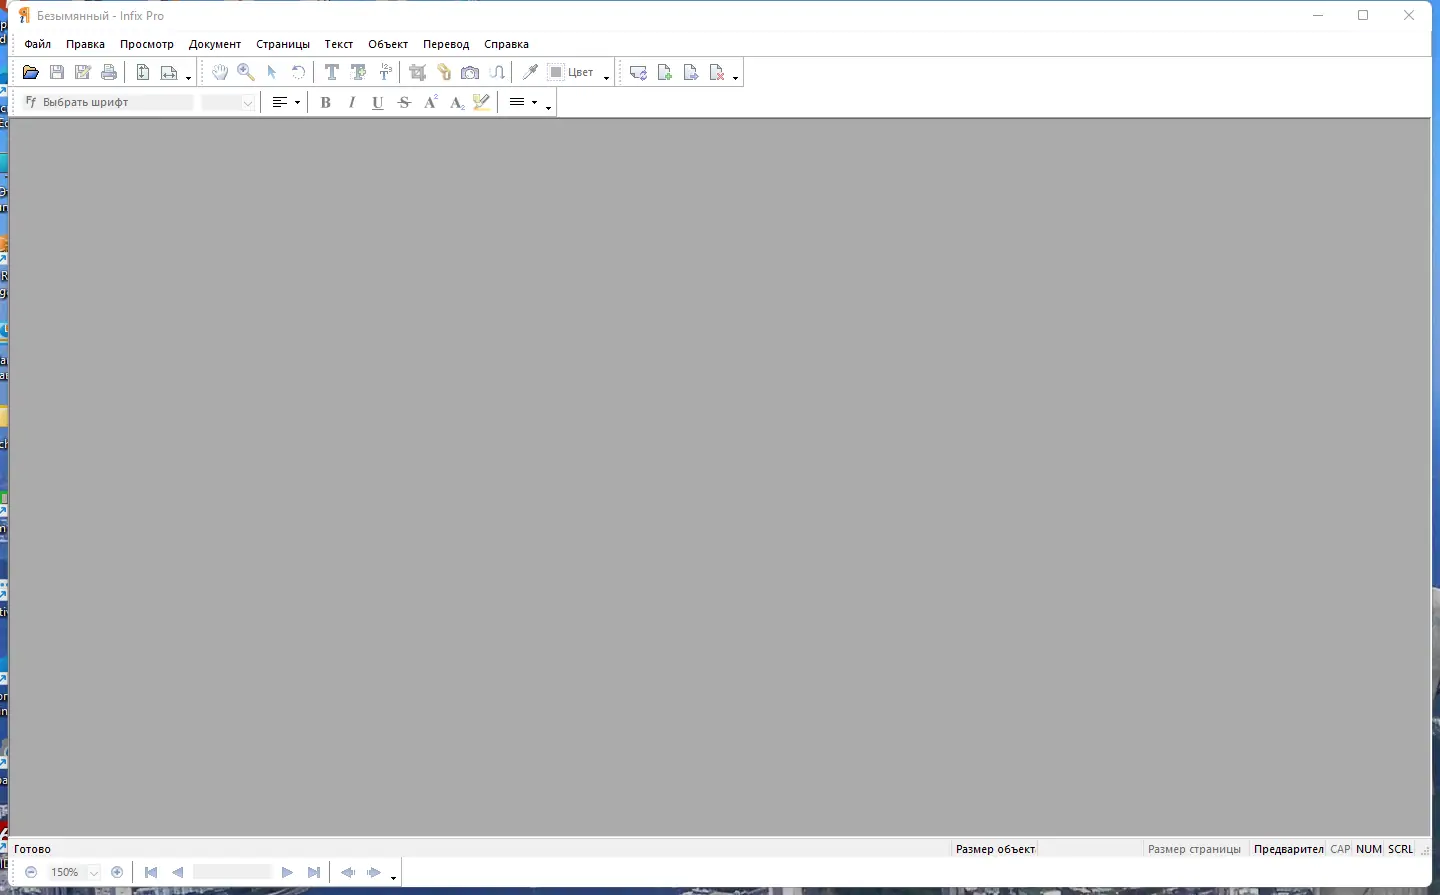Image resolution: width=1440 pixels, height=895 pixels.
Task: Toggle Italic formatting
Action: click(x=352, y=103)
